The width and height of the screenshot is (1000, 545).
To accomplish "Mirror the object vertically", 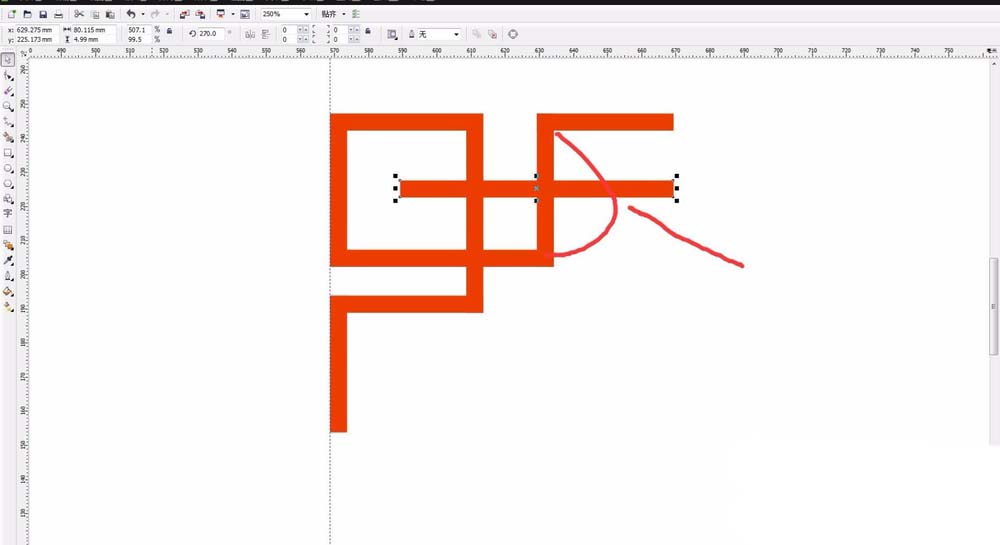I will pos(265,34).
